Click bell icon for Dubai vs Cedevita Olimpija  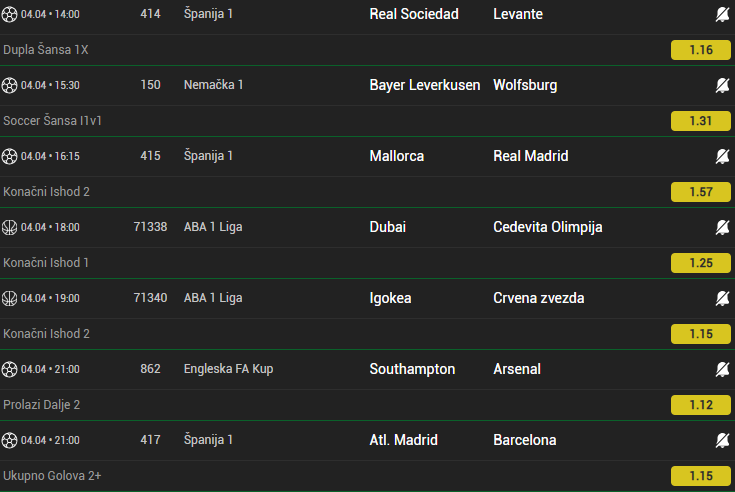(x=723, y=227)
